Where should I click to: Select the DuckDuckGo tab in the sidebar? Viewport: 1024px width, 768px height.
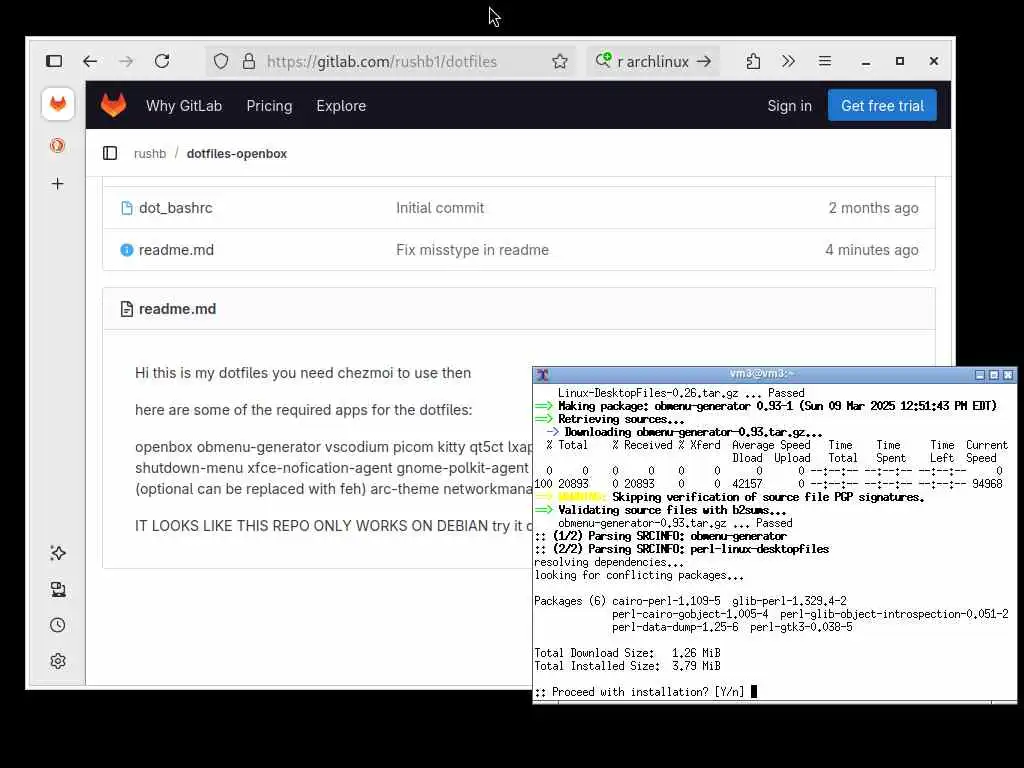(x=57, y=145)
